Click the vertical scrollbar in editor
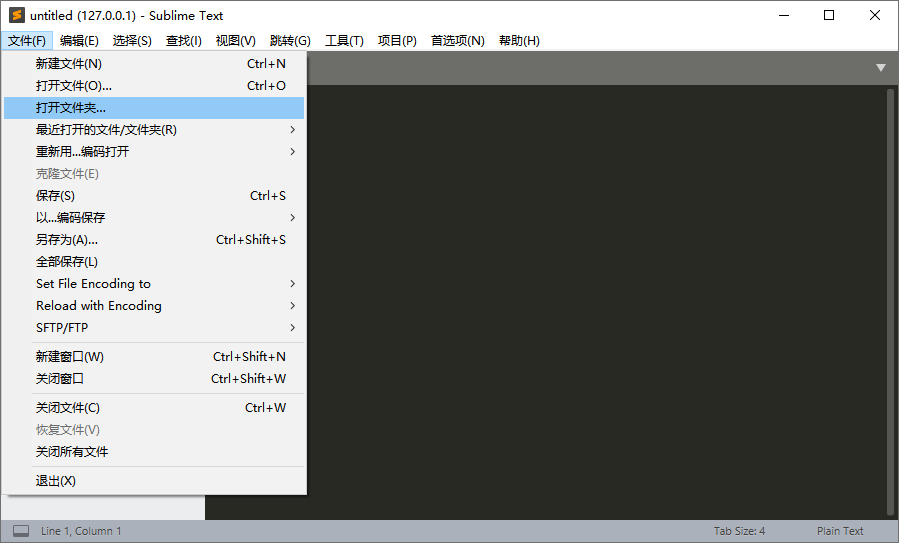This screenshot has height=543, width=899. (x=890, y=302)
